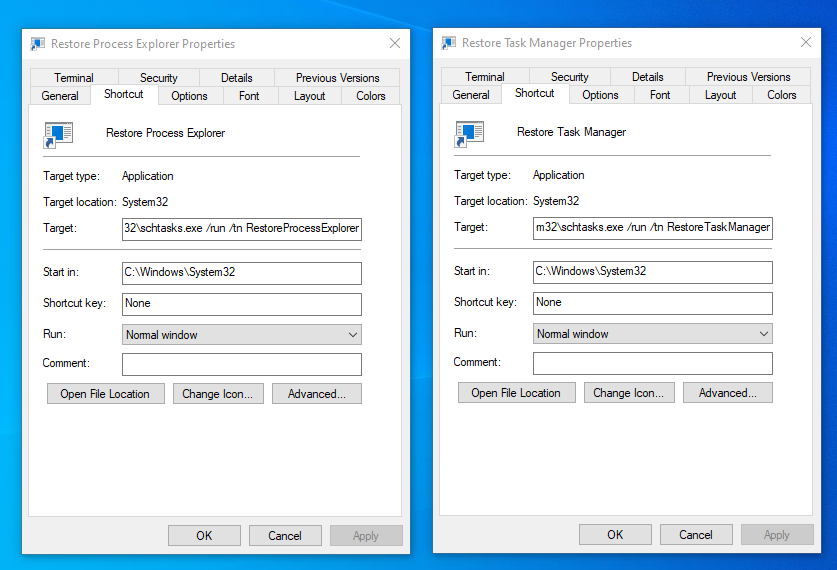This screenshot has height=570, width=837.
Task: Open the Security tab in Task Manager properties
Action: (x=570, y=77)
